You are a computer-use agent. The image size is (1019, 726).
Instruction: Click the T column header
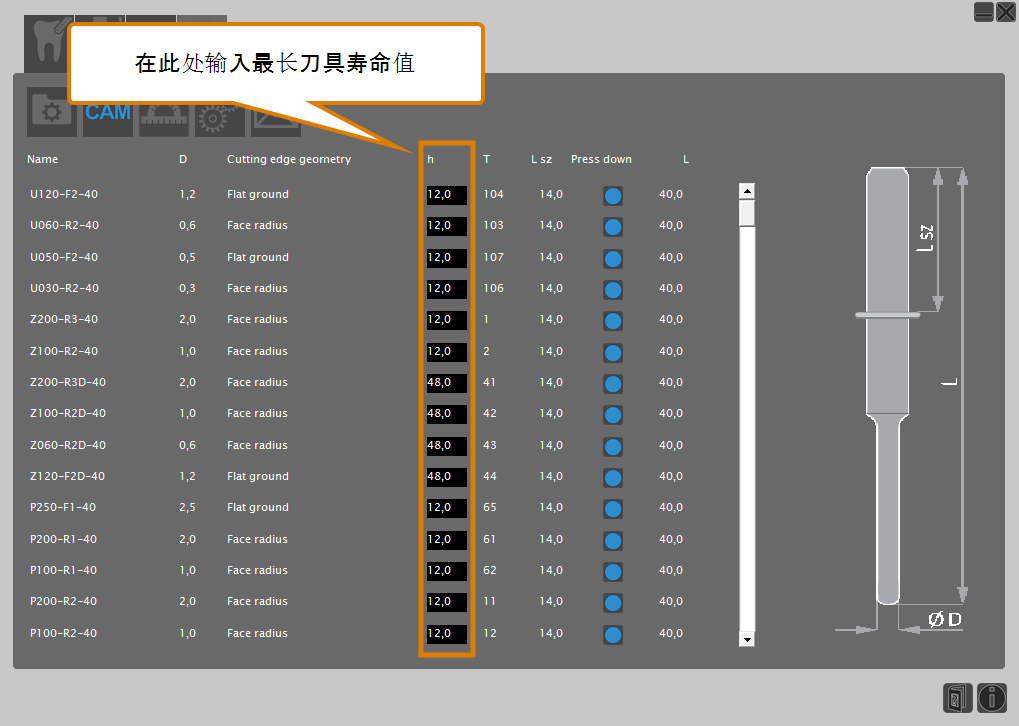coord(486,159)
